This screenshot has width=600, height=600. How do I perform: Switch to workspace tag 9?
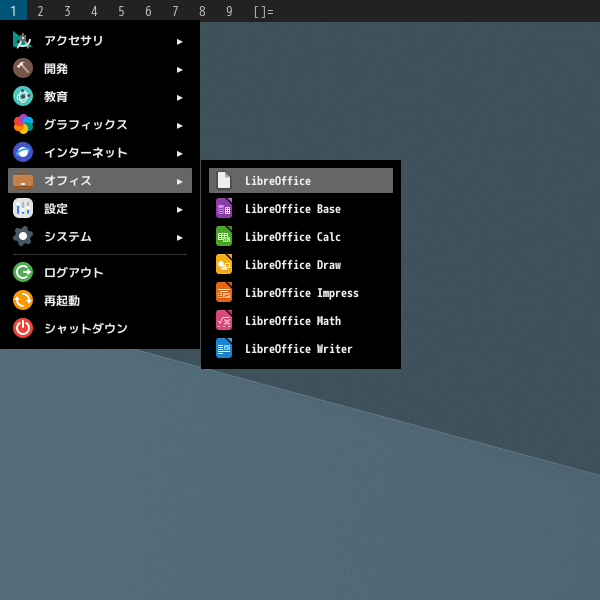tap(229, 11)
